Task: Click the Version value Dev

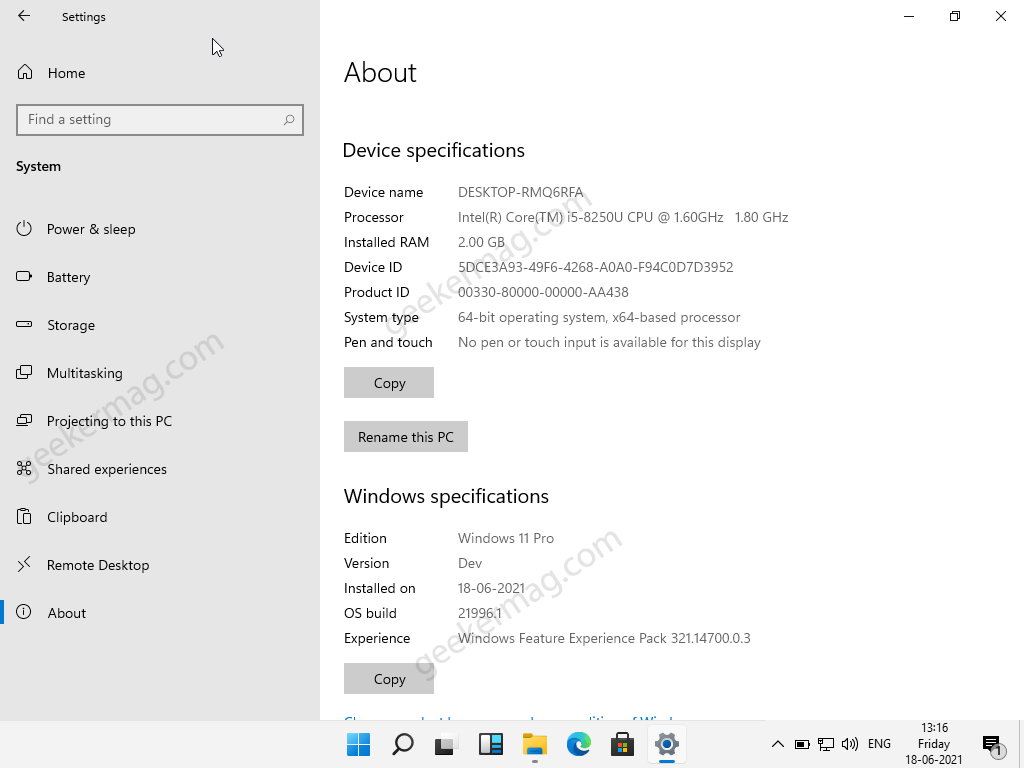Action: click(x=470, y=563)
